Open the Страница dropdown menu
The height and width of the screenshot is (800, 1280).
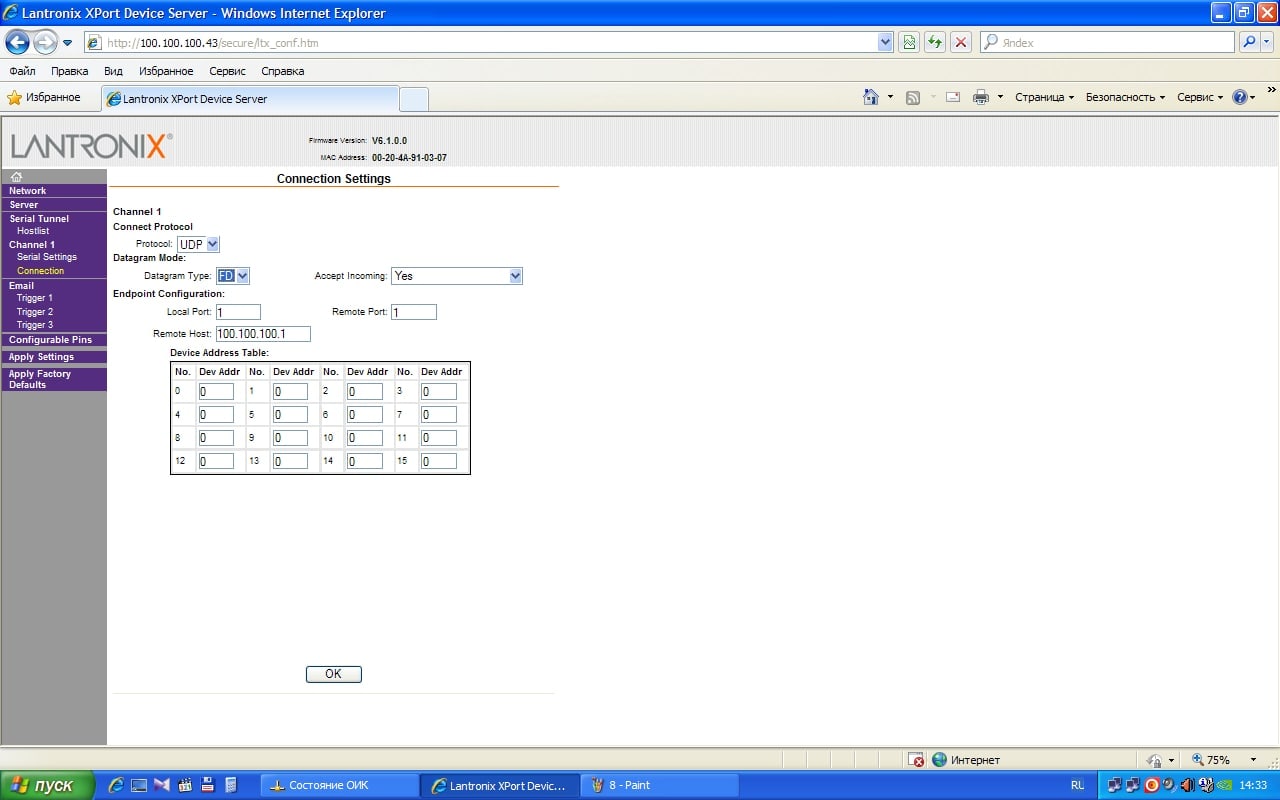click(1044, 97)
